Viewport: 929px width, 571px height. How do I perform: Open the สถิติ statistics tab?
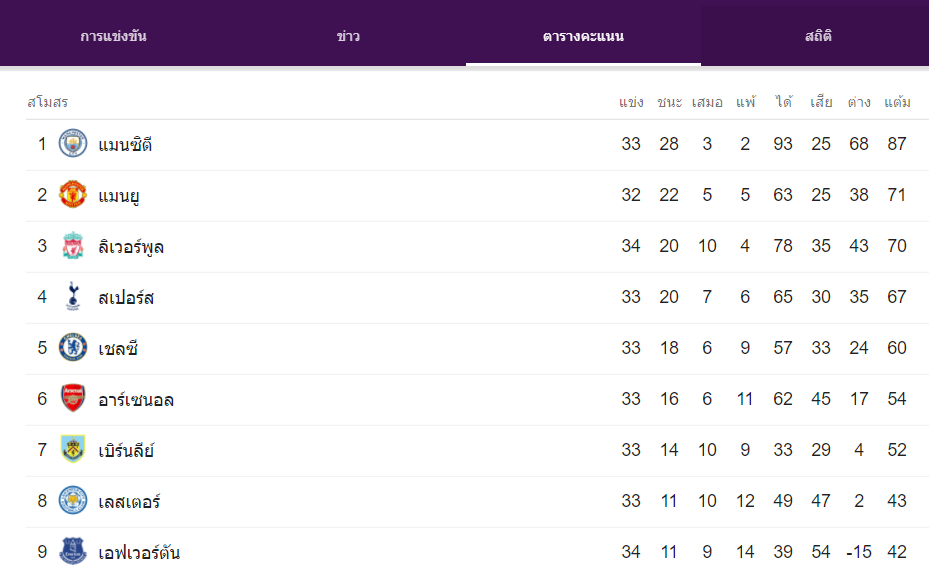click(818, 36)
